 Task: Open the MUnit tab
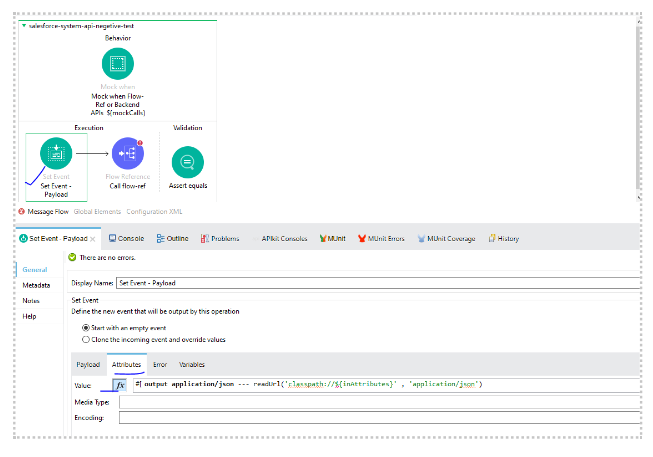332,238
